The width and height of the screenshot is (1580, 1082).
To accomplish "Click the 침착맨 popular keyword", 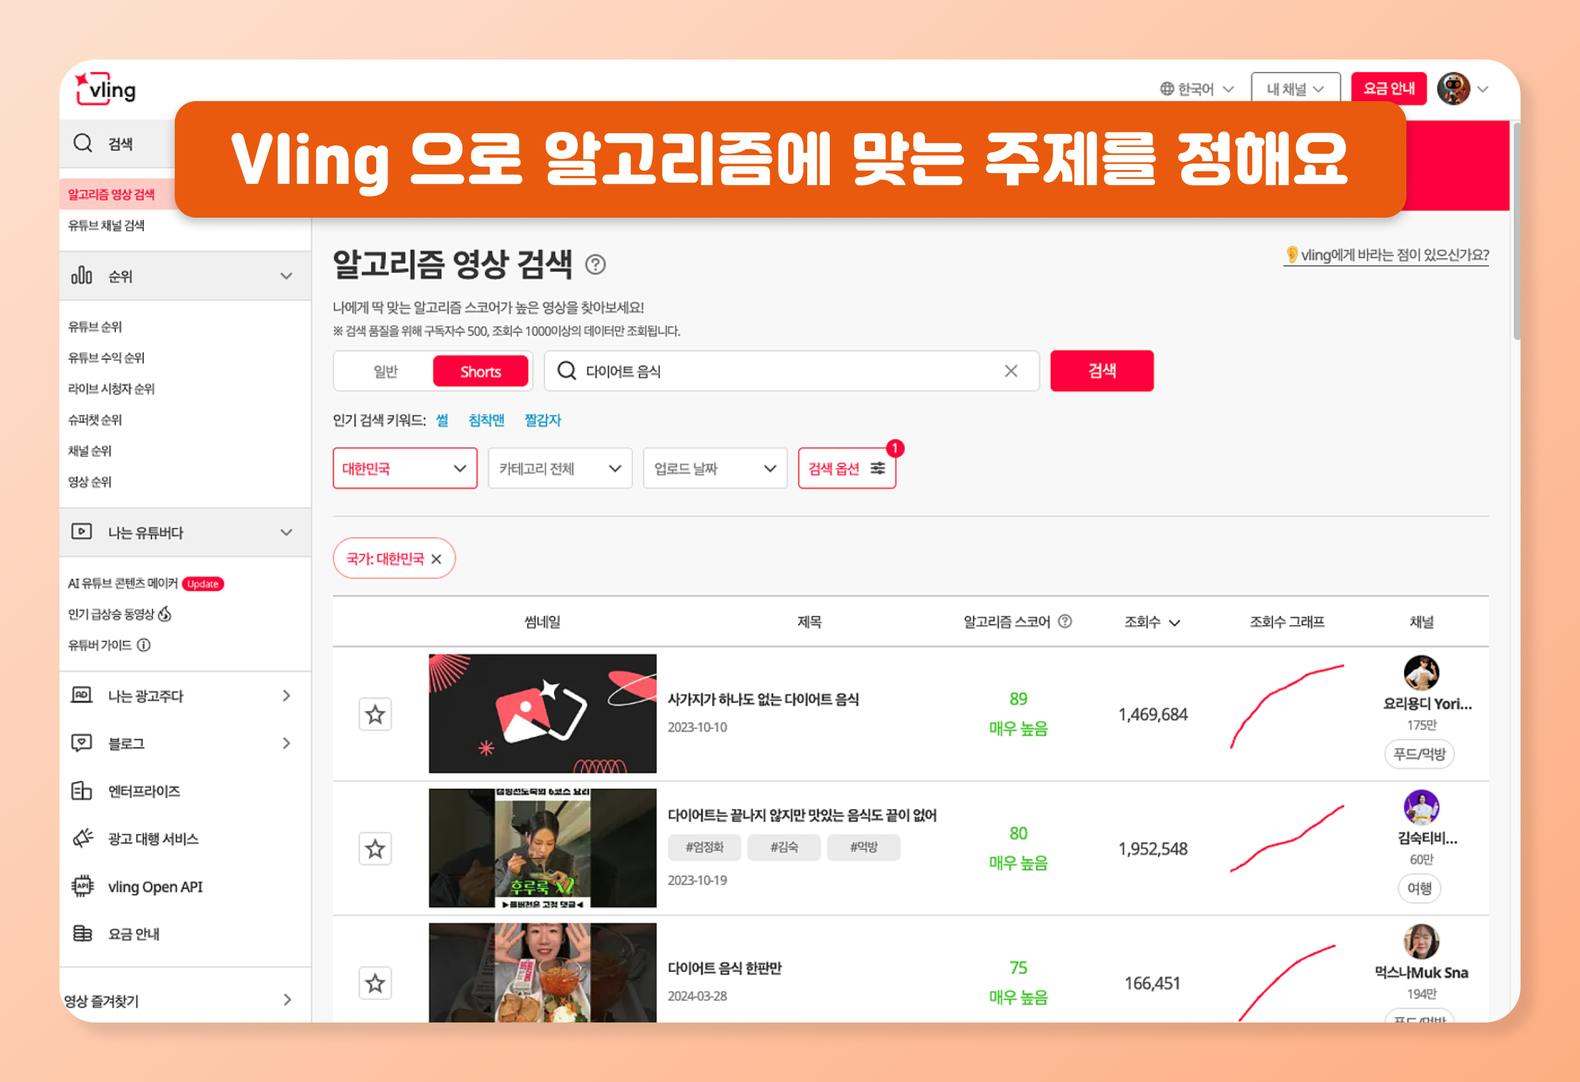I will click(x=486, y=420).
